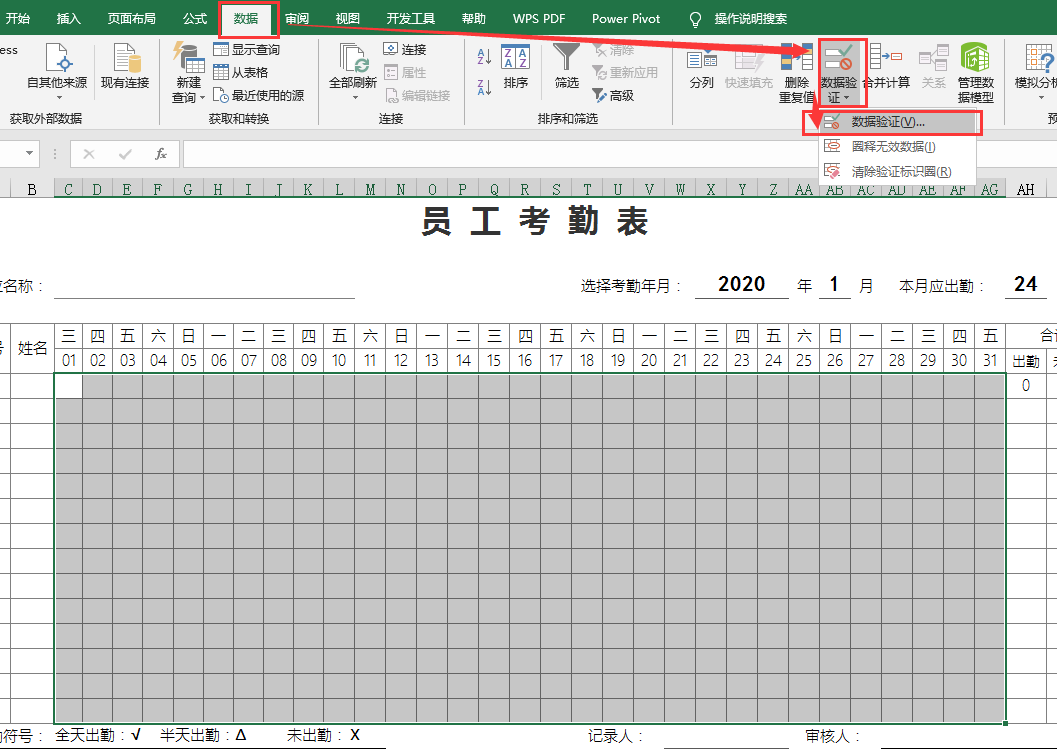This screenshot has width=1057, height=749.
Task: Choose 圈释无效数据 menu entry
Action: pos(893,147)
